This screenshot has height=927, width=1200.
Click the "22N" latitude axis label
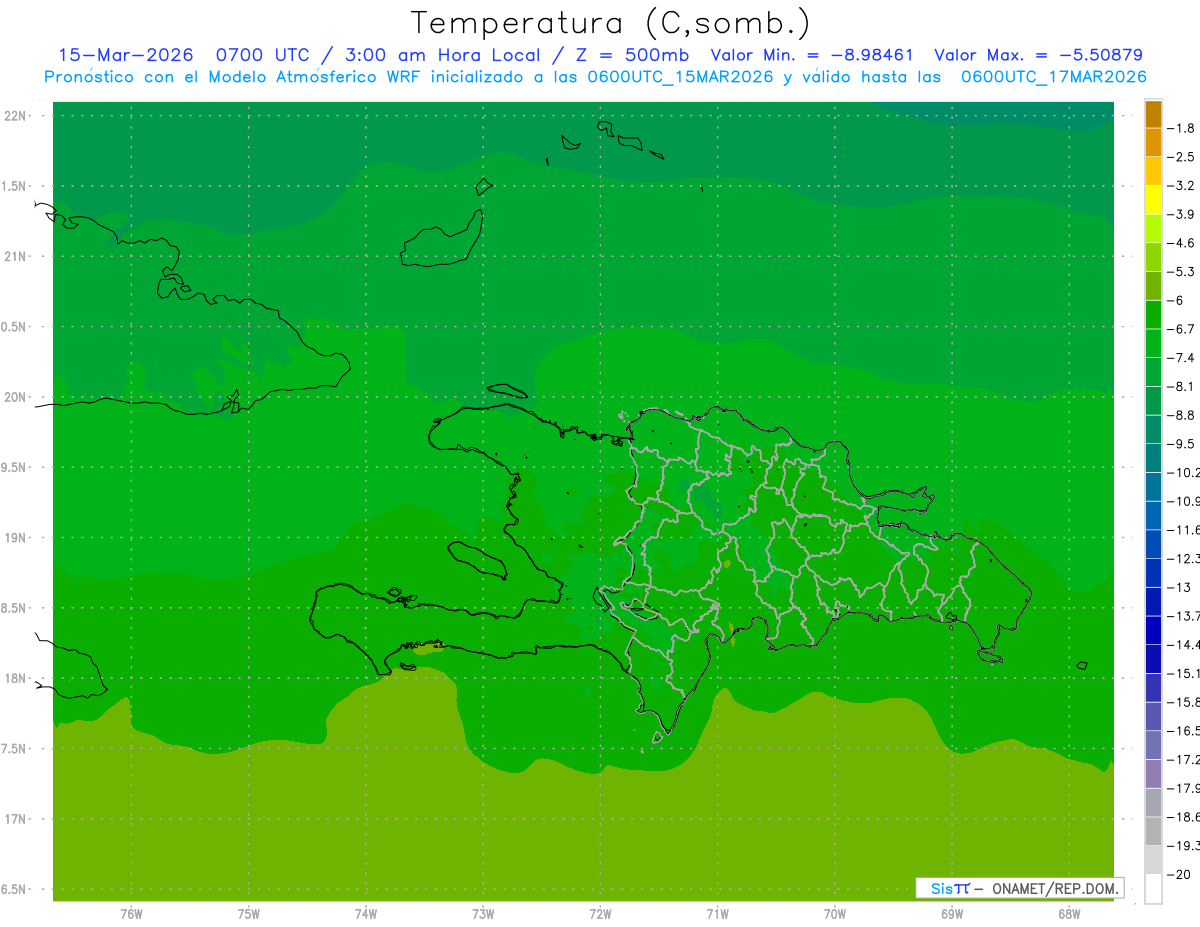[16, 116]
